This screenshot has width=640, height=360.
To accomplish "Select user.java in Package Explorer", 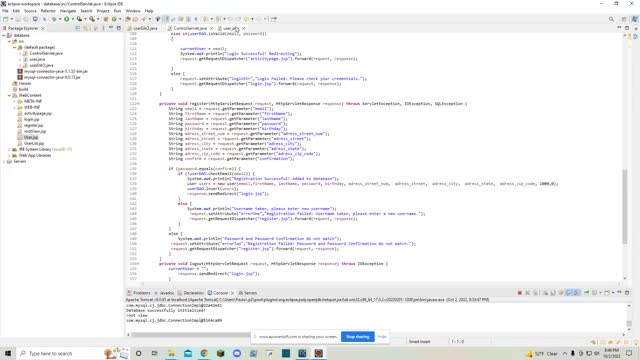I will tap(37, 59).
